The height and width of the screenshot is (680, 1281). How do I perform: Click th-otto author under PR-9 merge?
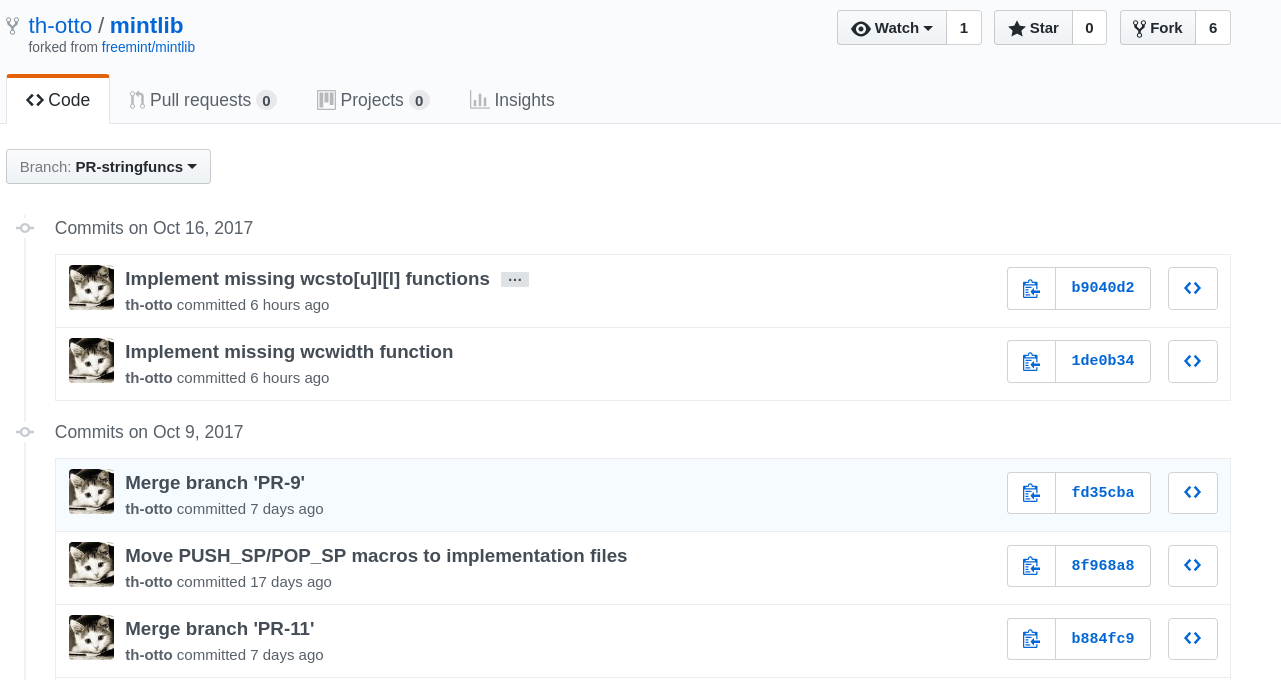pyautogui.click(x=149, y=509)
